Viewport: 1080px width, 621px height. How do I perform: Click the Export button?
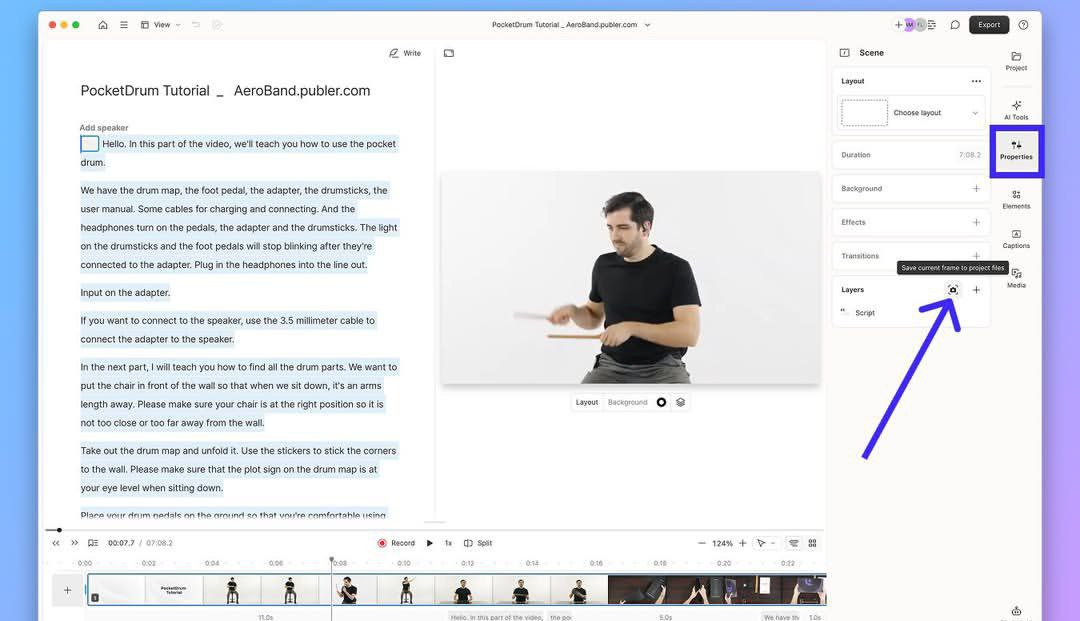988,24
